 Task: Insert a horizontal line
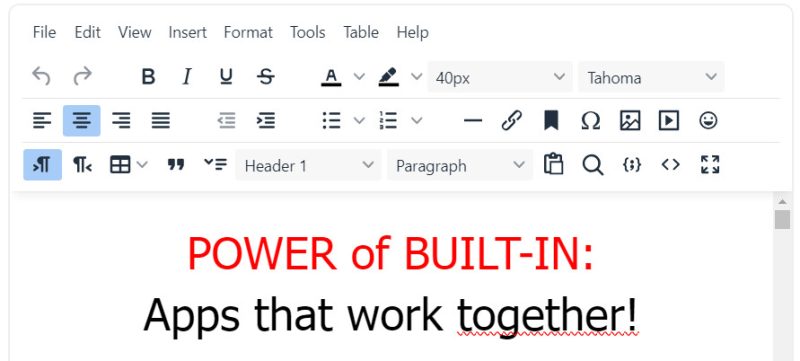point(472,120)
